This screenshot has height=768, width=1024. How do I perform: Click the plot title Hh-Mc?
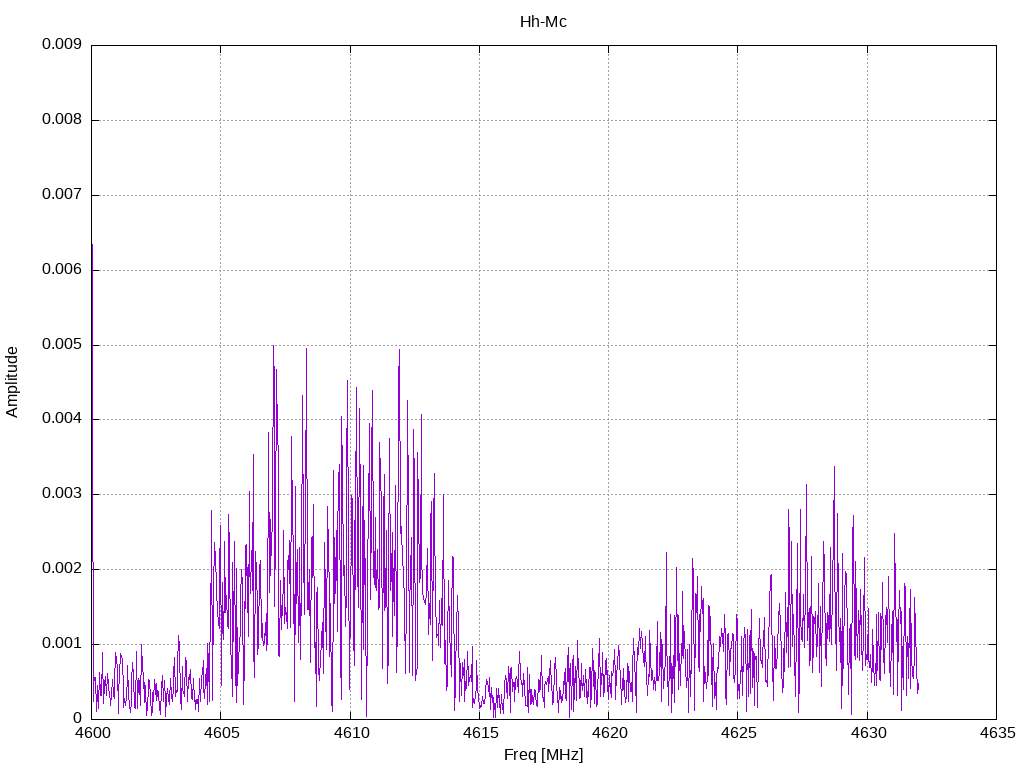pyautogui.click(x=543, y=22)
